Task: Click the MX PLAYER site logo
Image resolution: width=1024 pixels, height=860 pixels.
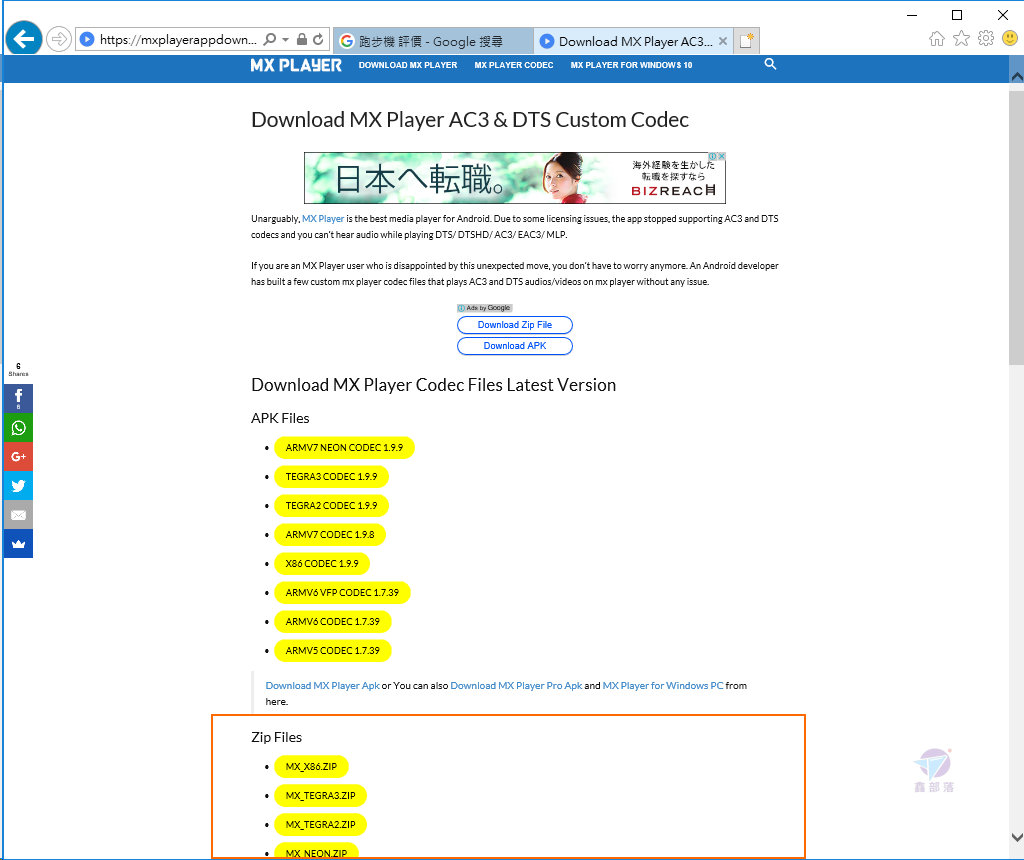Action: coord(296,65)
